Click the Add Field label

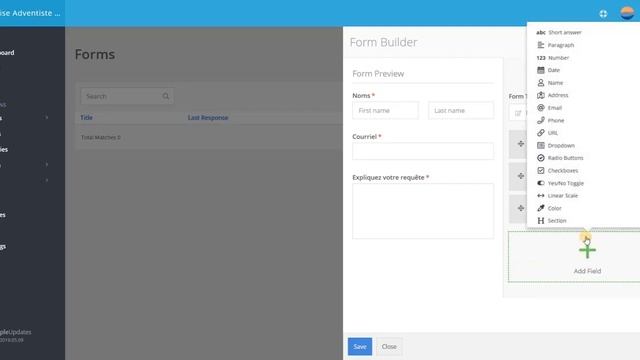[x=587, y=271]
